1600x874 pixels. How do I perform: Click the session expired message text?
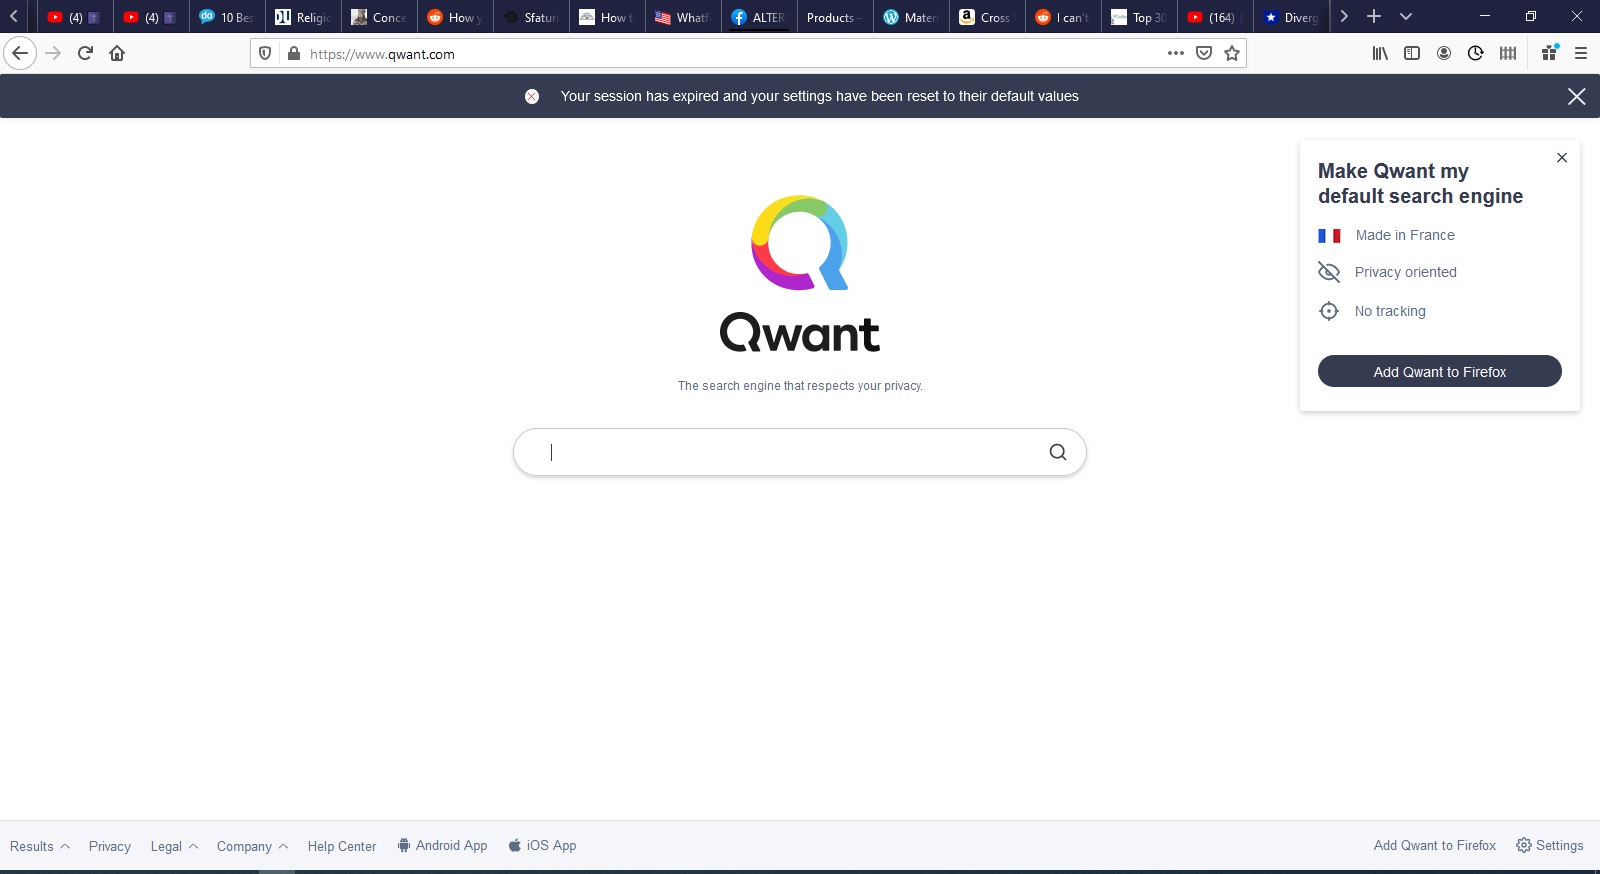pyautogui.click(x=820, y=96)
